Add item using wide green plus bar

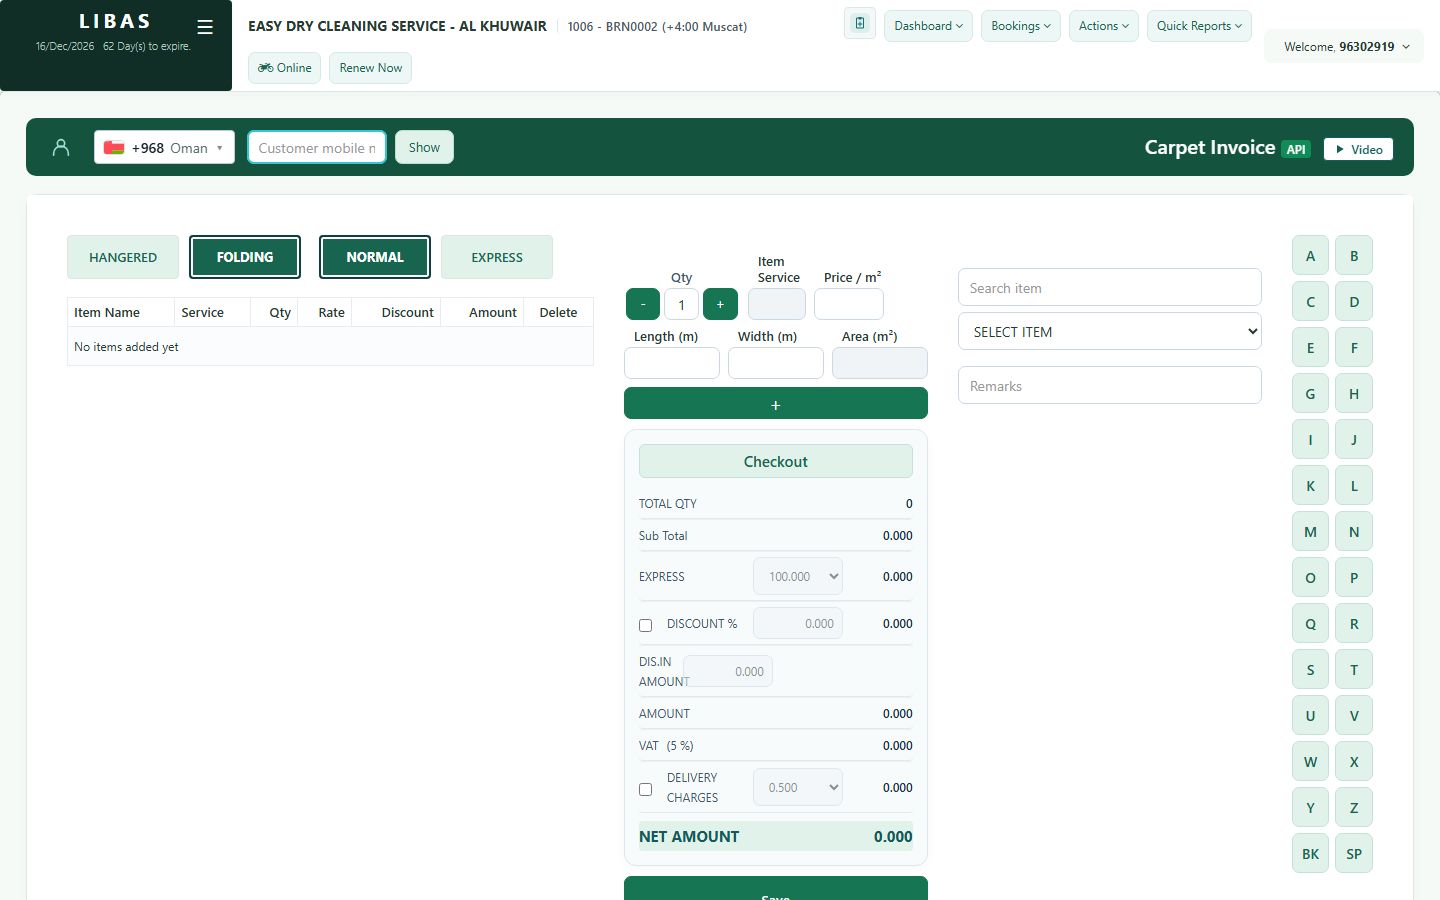[776, 404]
